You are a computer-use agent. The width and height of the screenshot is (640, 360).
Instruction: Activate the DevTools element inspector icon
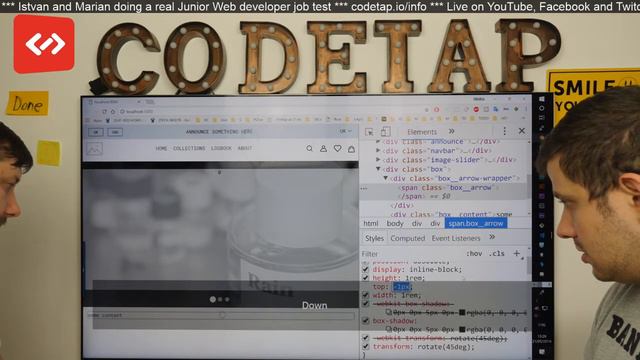pos(369,132)
